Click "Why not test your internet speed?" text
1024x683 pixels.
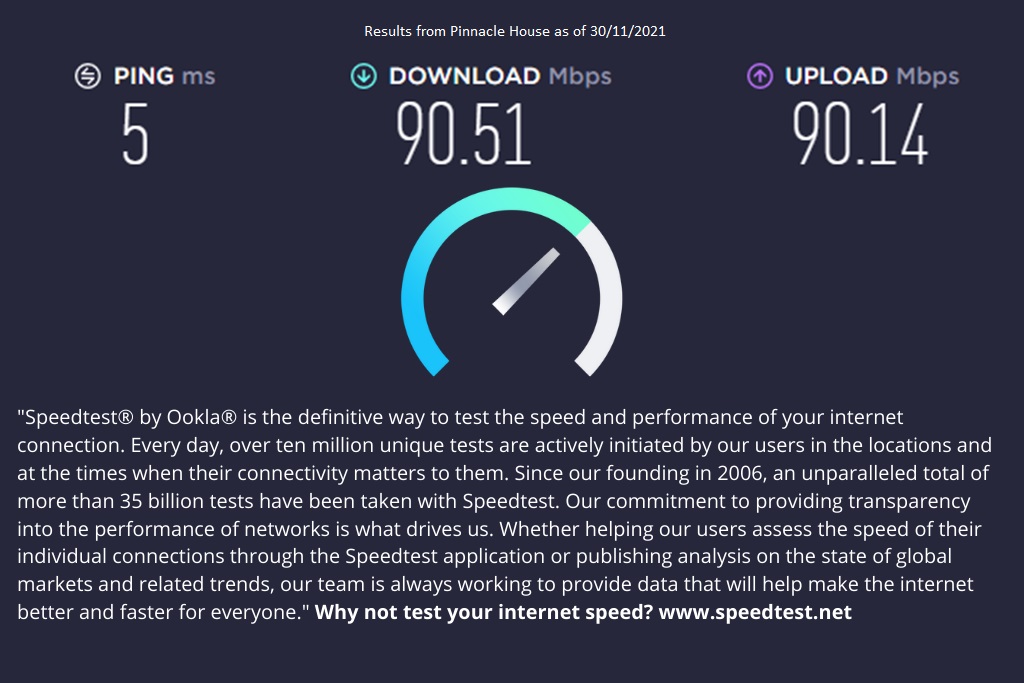pyautogui.click(x=484, y=612)
